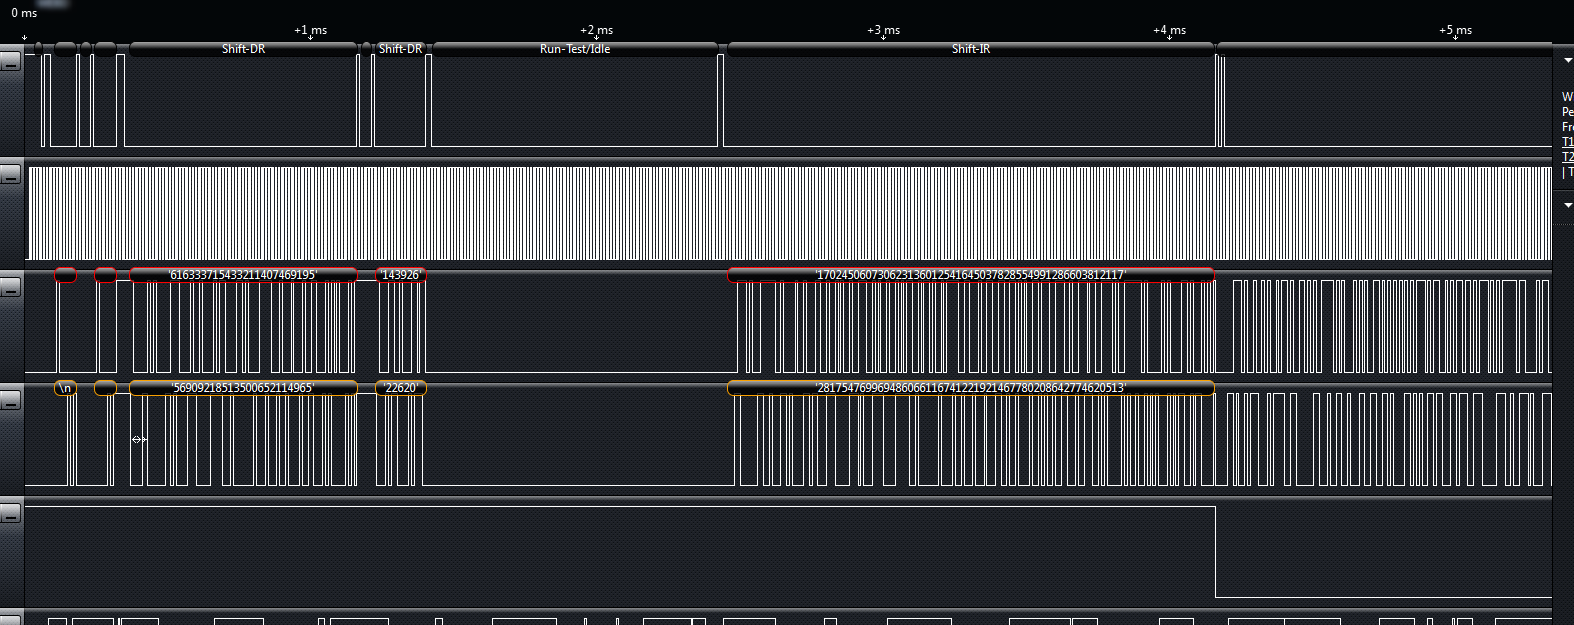Select the Shift-IR state bubble

(x=970, y=49)
